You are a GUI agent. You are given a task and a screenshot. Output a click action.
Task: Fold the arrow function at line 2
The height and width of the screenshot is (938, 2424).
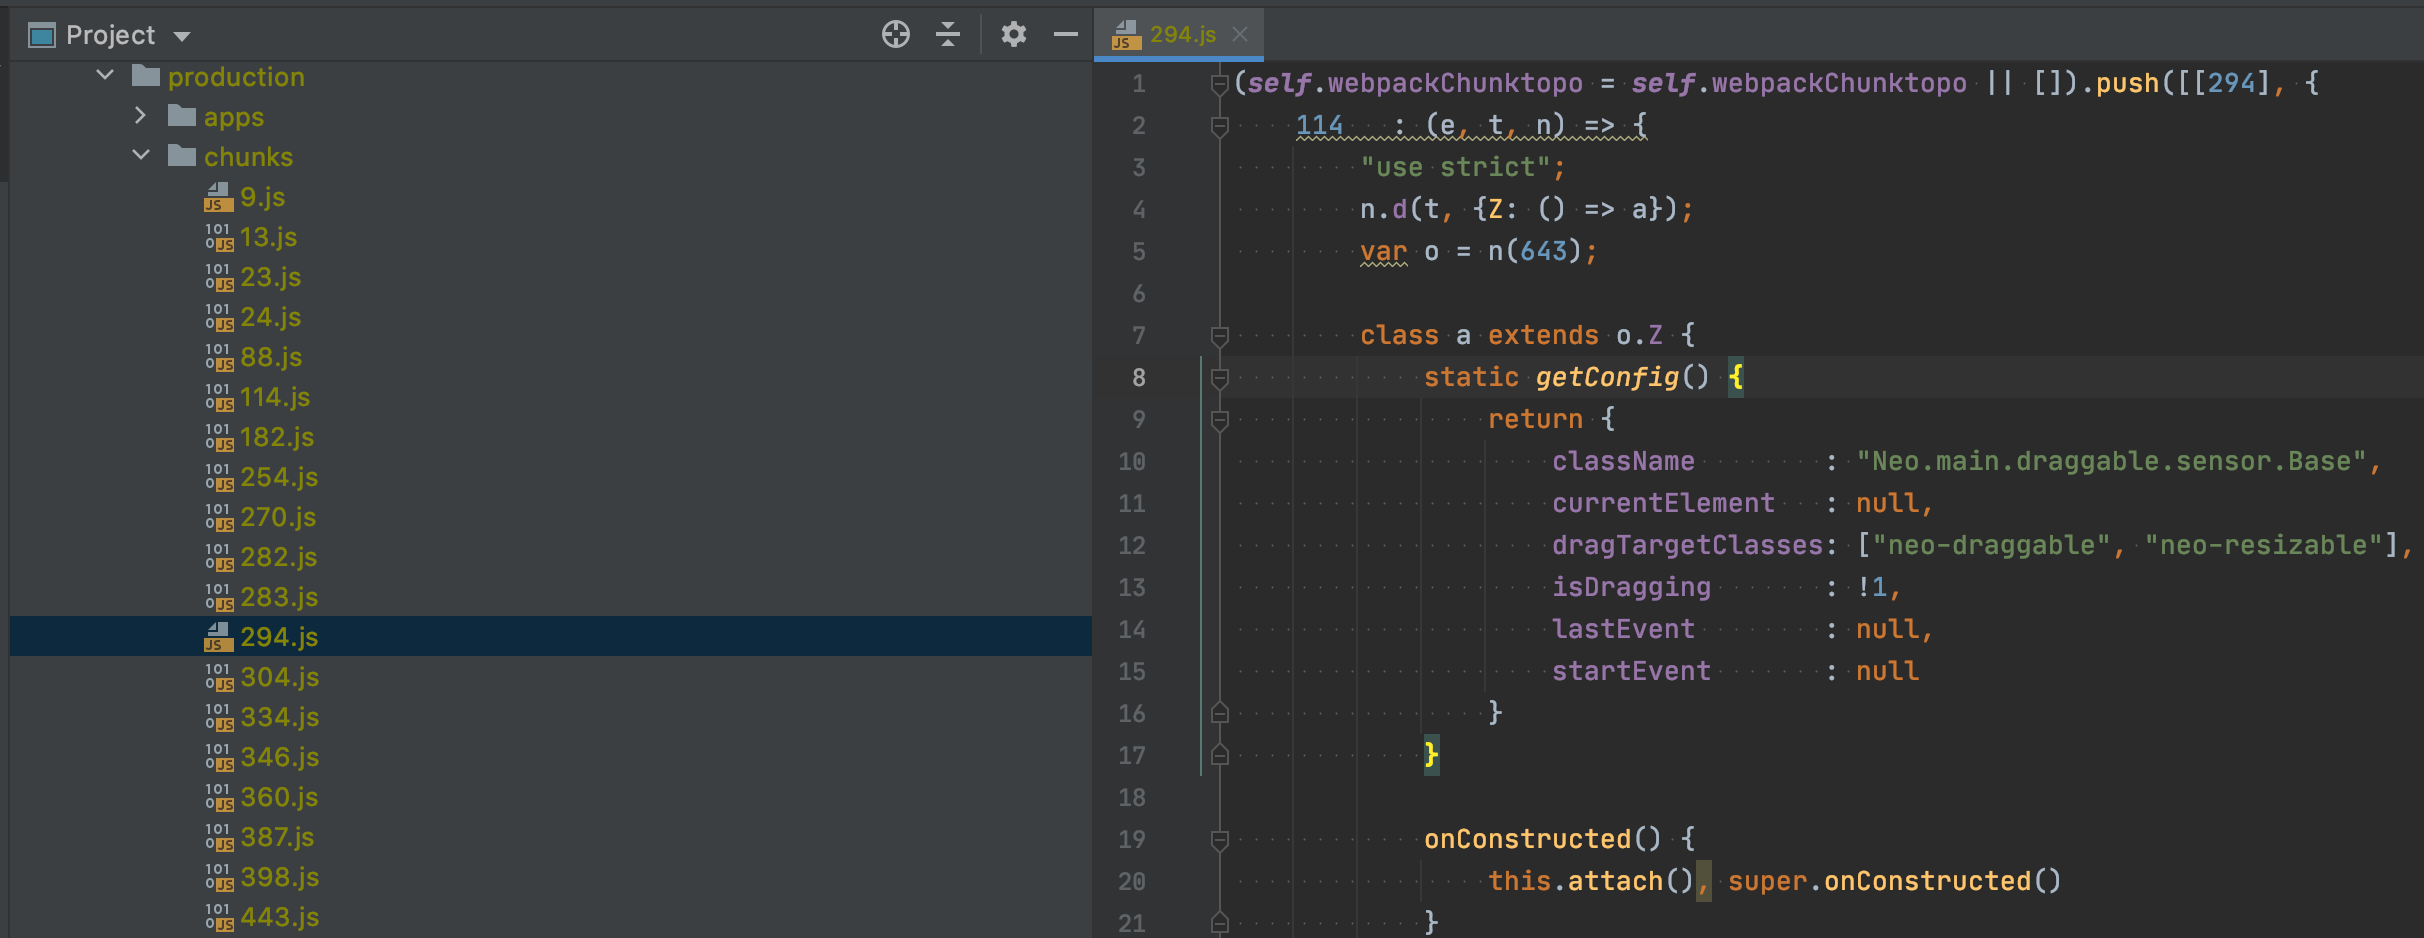[1219, 126]
